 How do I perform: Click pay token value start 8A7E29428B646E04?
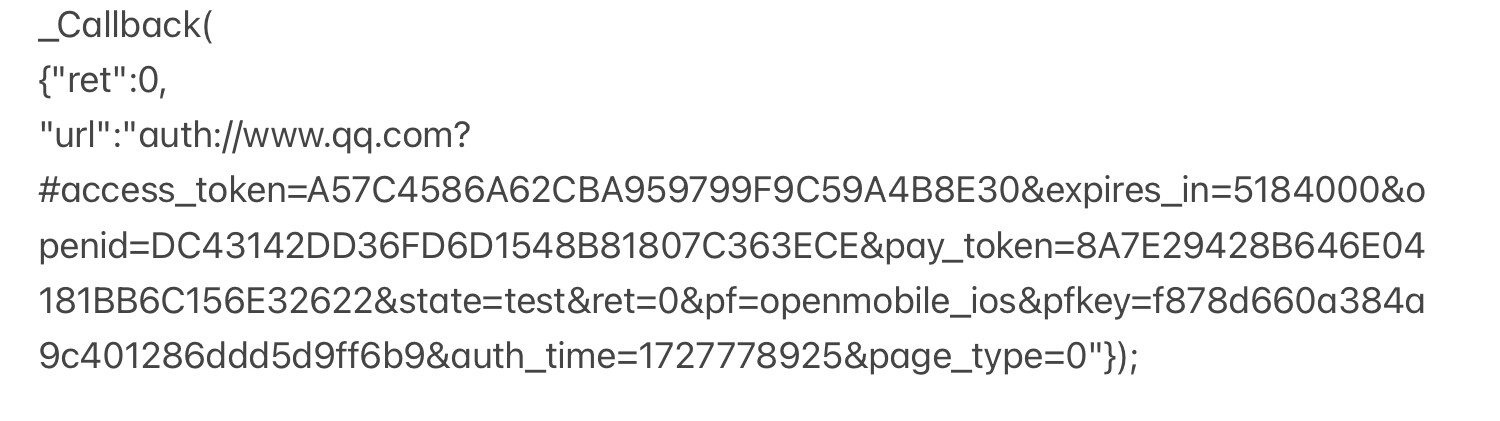[x=1244, y=247]
